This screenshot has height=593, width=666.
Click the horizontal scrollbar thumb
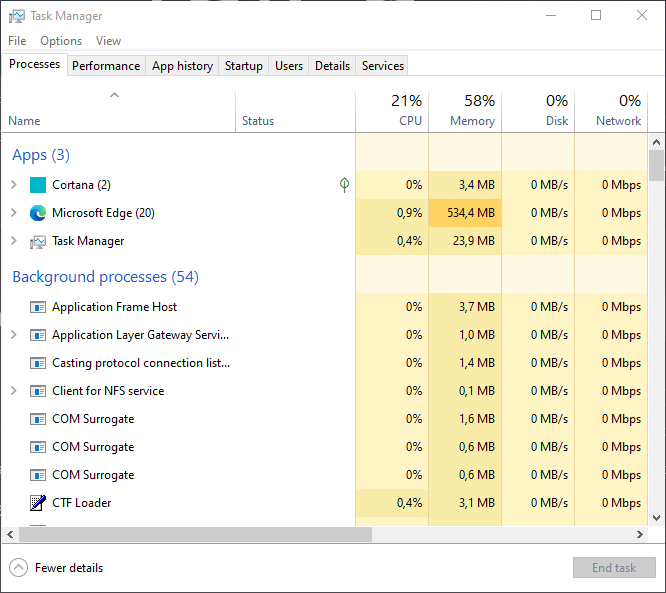(x=195, y=534)
